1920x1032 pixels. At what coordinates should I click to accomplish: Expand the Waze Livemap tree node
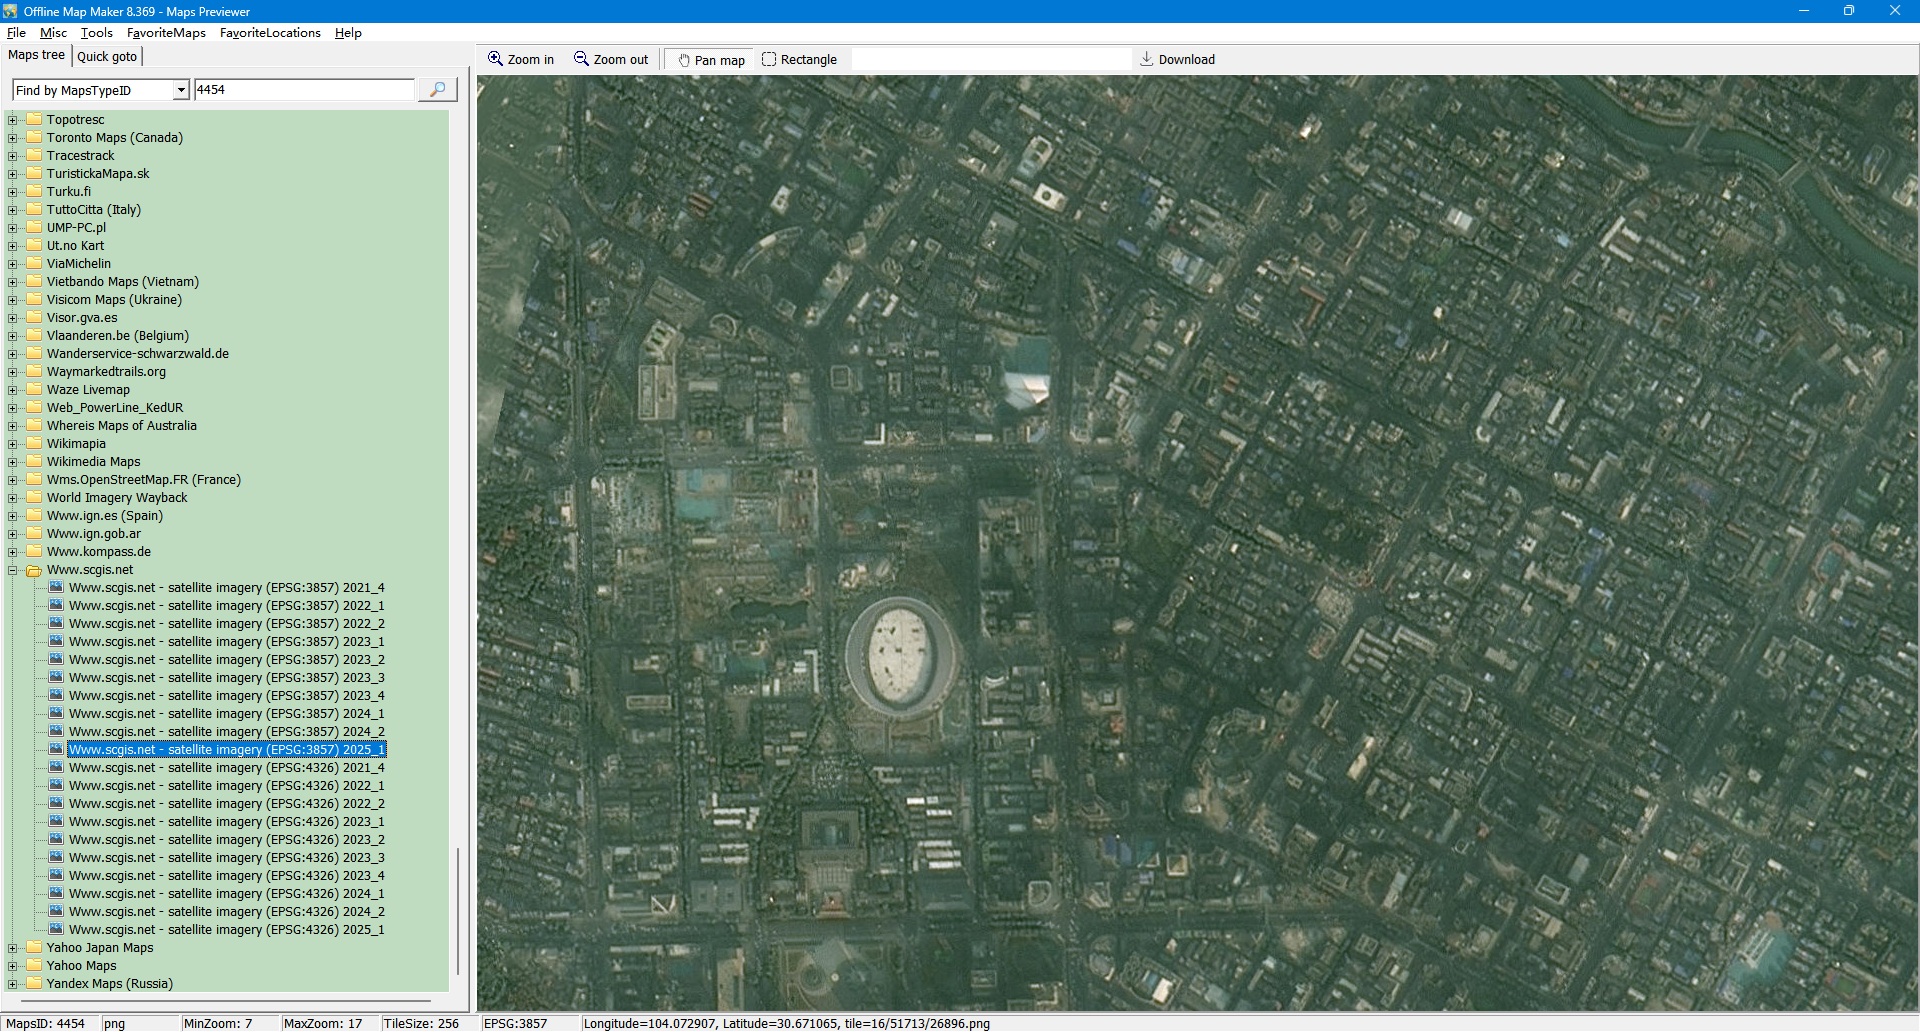point(13,390)
